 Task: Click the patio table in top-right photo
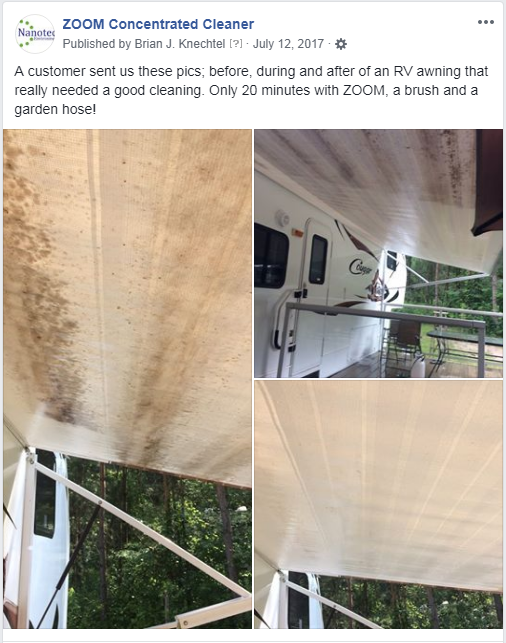click(x=465, y=340)
